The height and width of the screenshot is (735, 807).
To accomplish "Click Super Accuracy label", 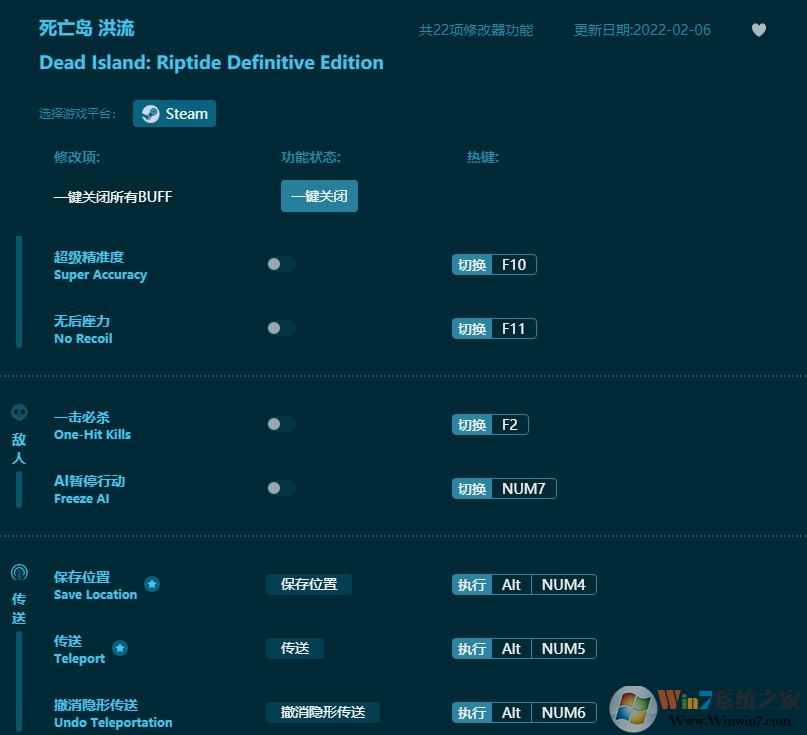I will pos(100,275).
